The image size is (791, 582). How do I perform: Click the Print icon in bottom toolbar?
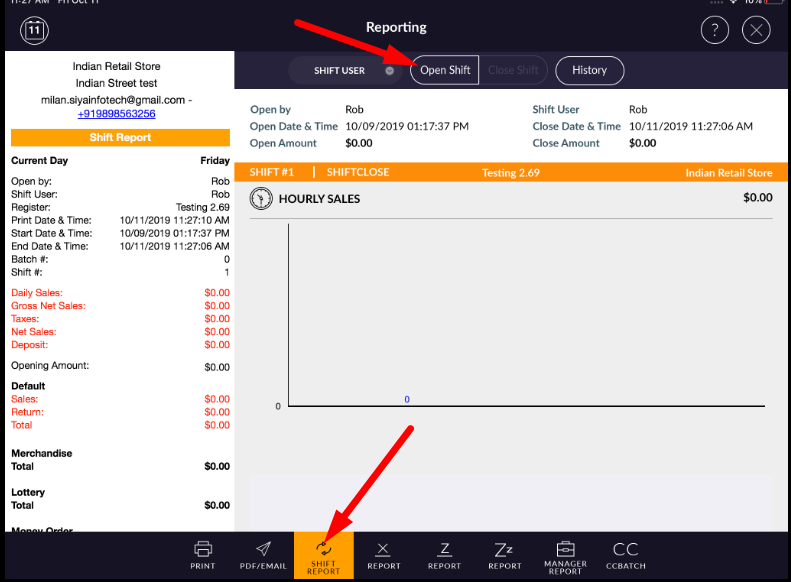[x=203, y=555]
